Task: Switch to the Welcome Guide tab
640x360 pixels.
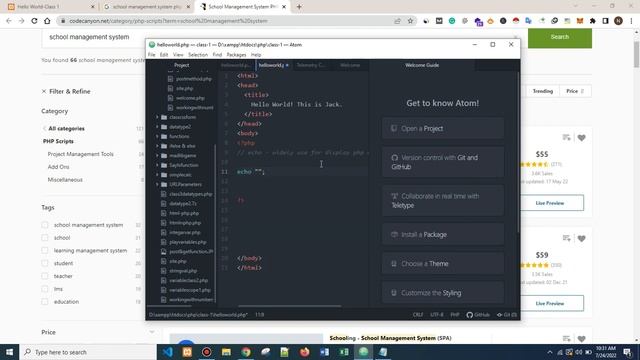Action: pyautogui.click(x=422, y=65)
